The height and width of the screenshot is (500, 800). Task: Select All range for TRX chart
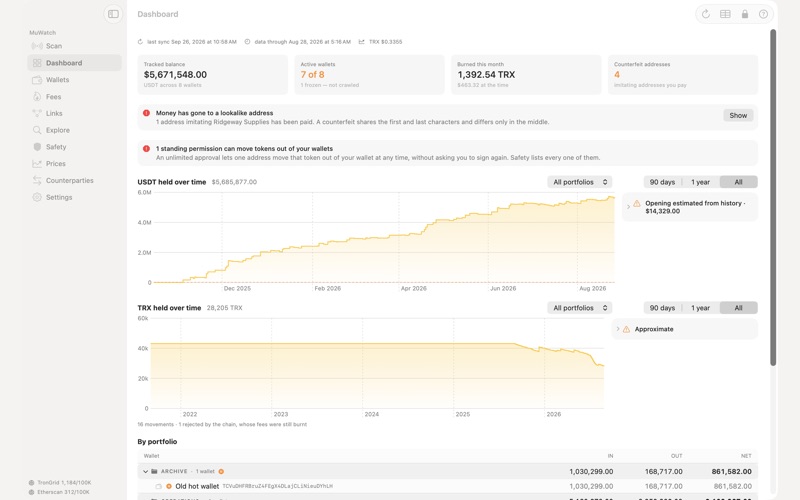738,308
